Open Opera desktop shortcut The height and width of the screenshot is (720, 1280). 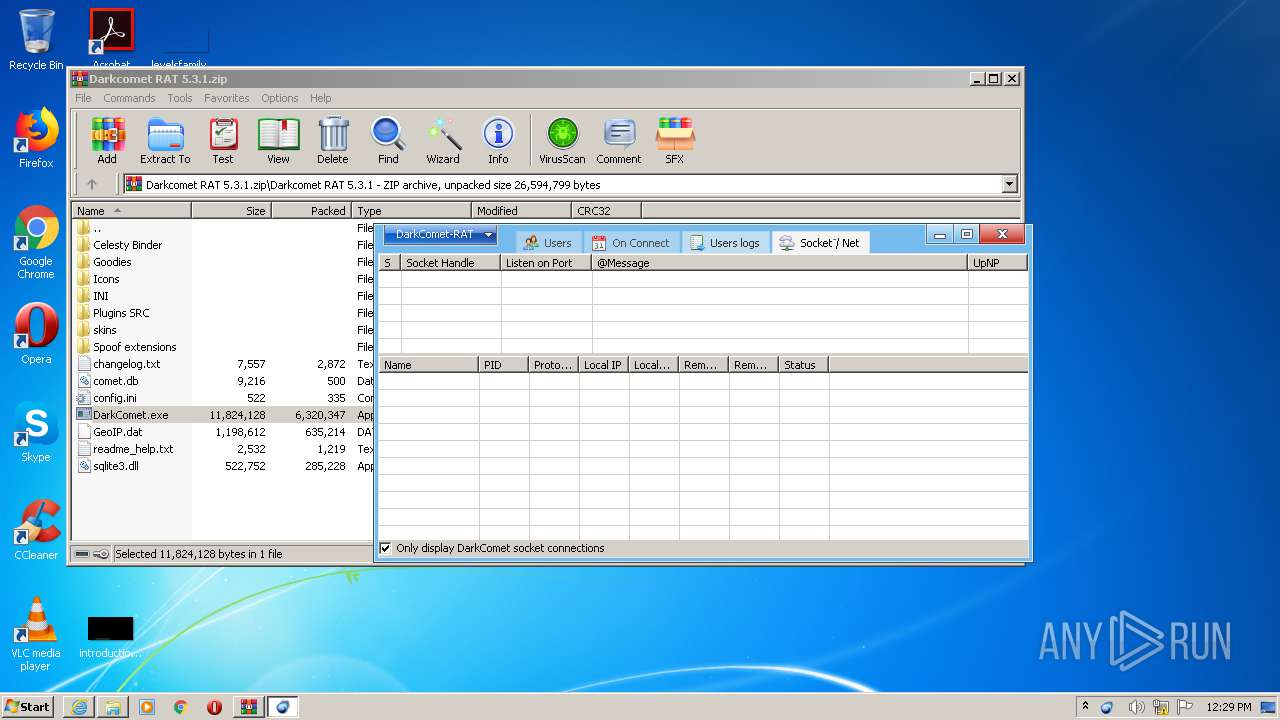36,334
